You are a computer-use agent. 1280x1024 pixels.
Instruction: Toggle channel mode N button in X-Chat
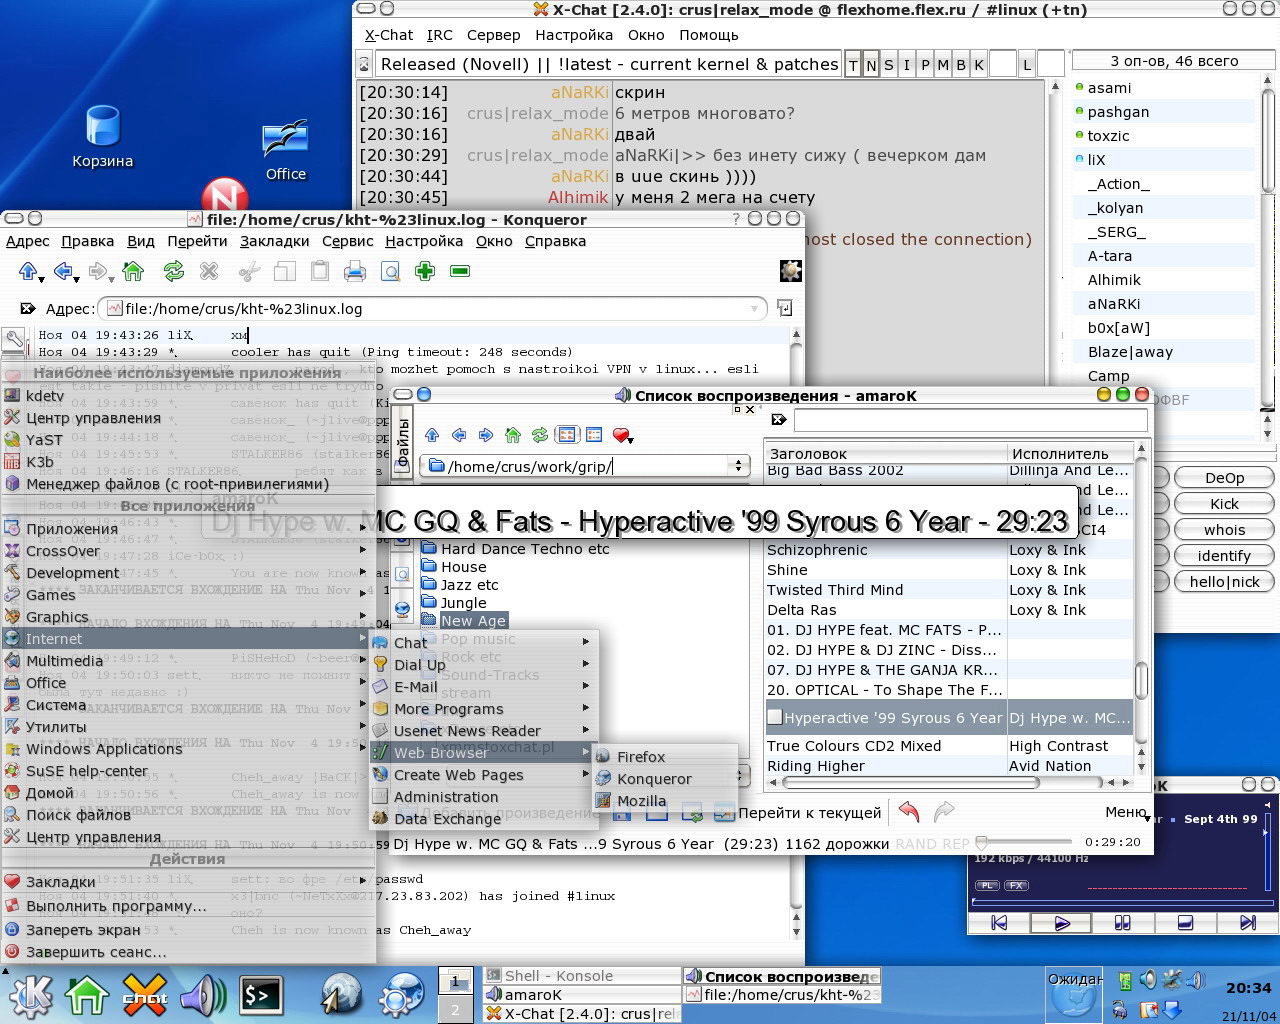coord(871,65)
